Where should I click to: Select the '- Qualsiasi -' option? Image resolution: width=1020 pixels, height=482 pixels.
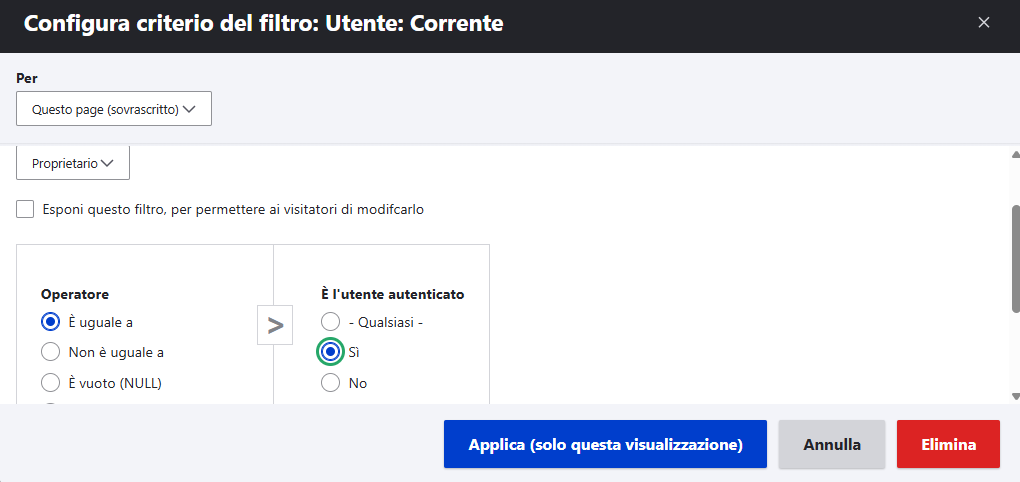[330, 322]
